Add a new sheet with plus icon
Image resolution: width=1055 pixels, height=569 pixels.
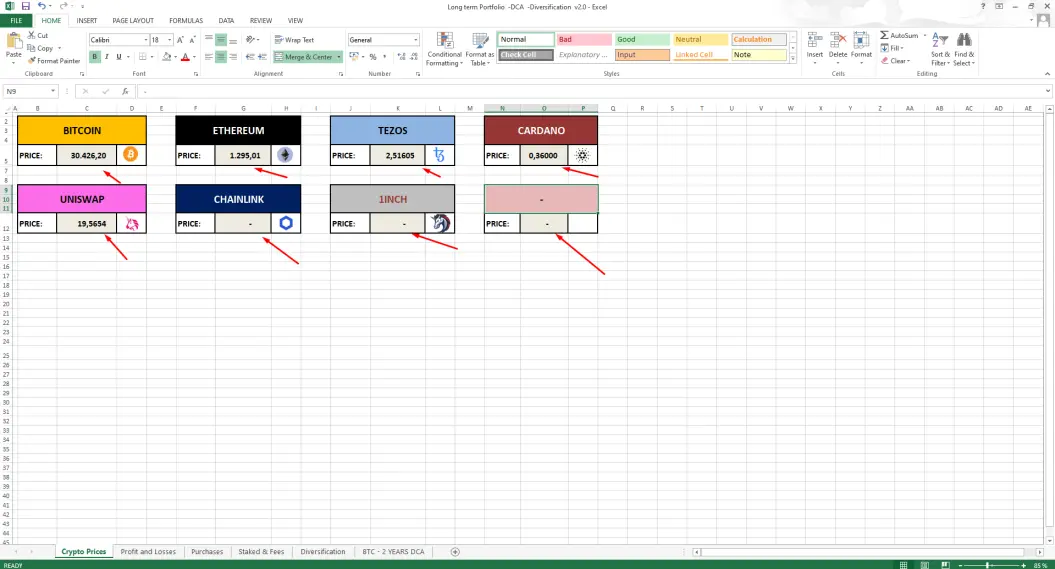coord(455,552)
